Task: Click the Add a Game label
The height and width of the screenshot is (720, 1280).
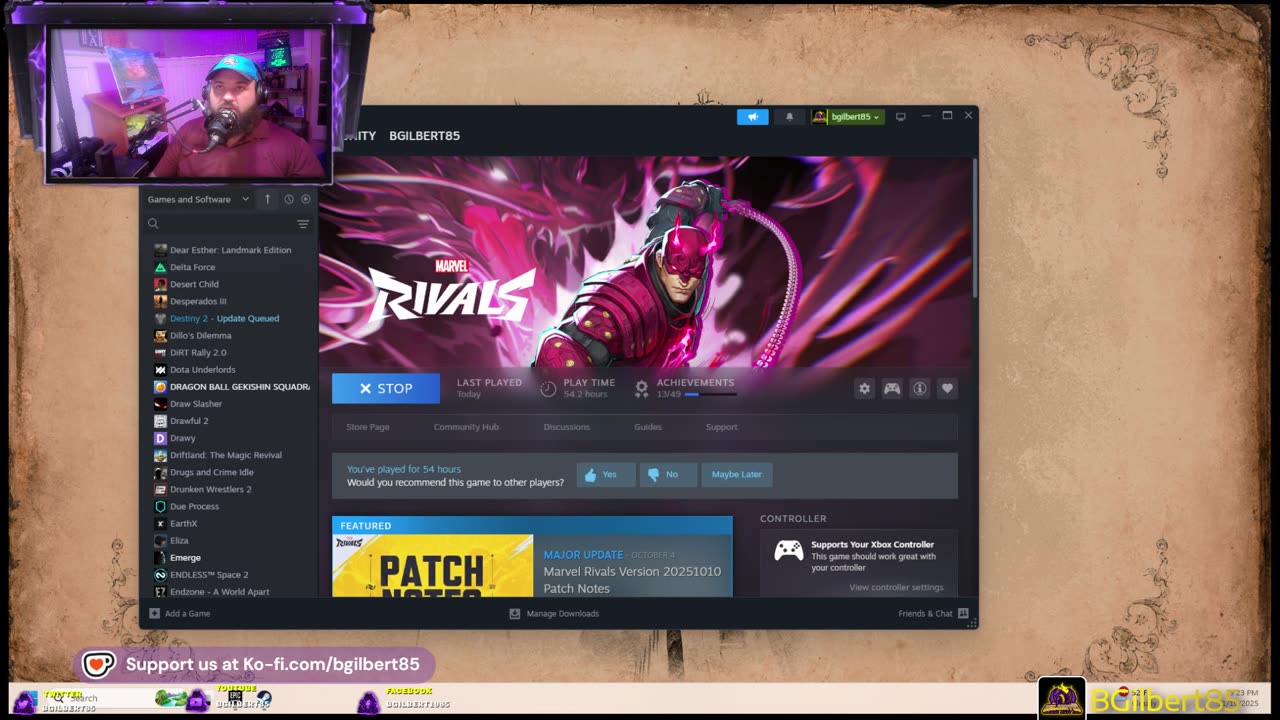Action: click(187, 613)
